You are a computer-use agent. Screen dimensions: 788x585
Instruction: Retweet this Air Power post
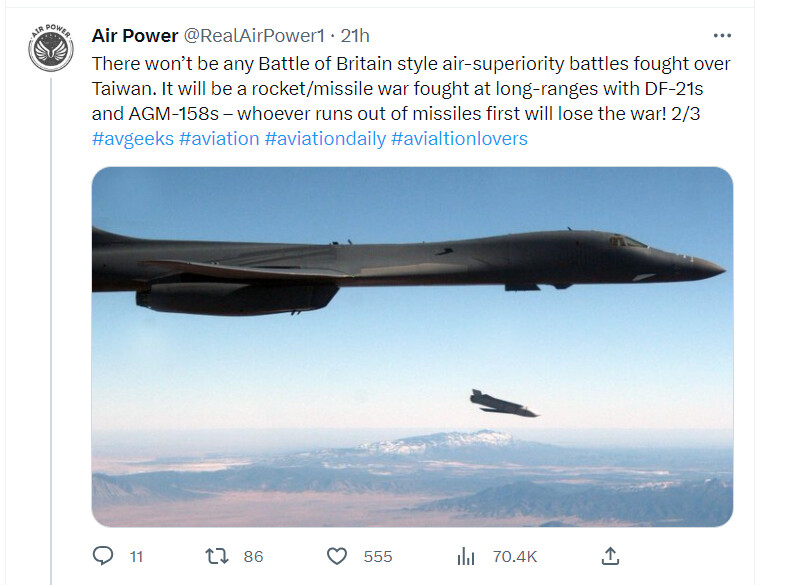click(x=218, y=556)
